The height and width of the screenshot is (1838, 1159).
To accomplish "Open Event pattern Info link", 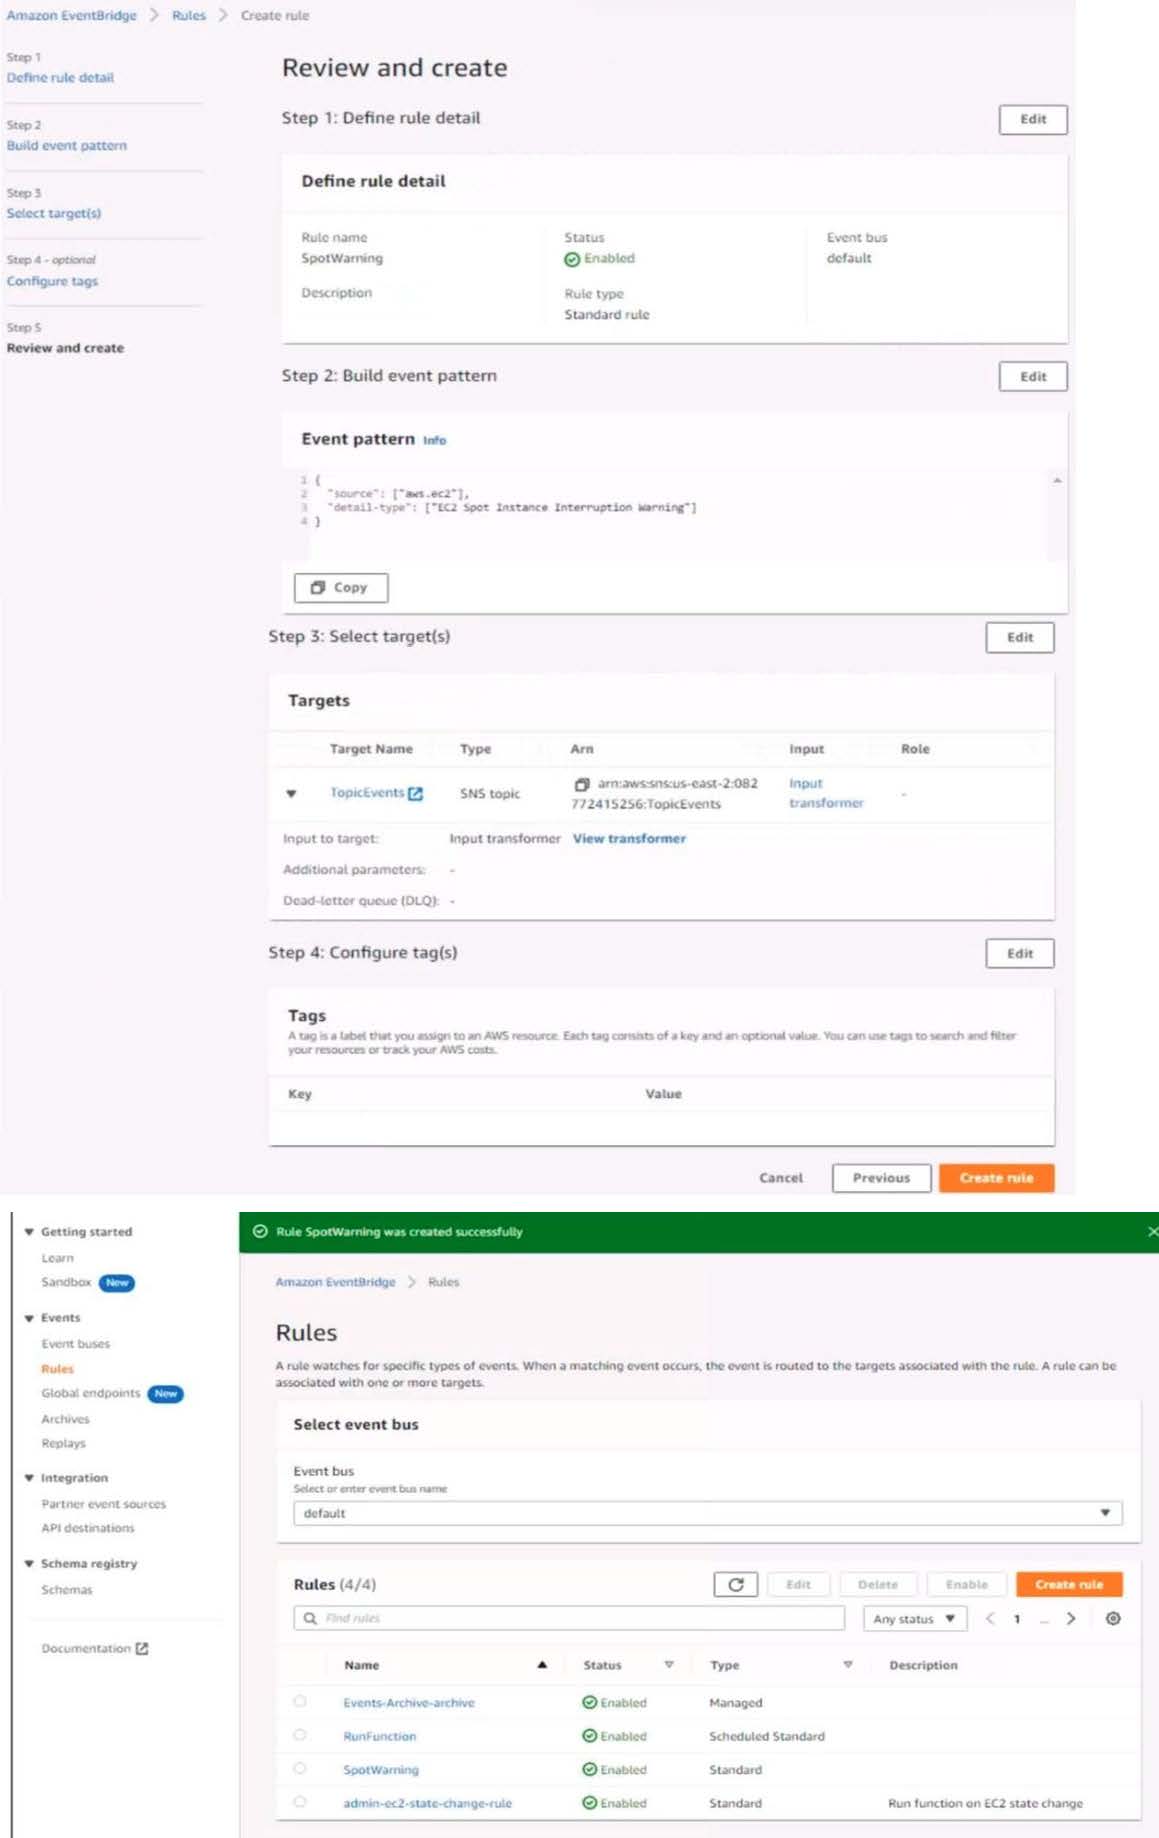I will [434, 440].
